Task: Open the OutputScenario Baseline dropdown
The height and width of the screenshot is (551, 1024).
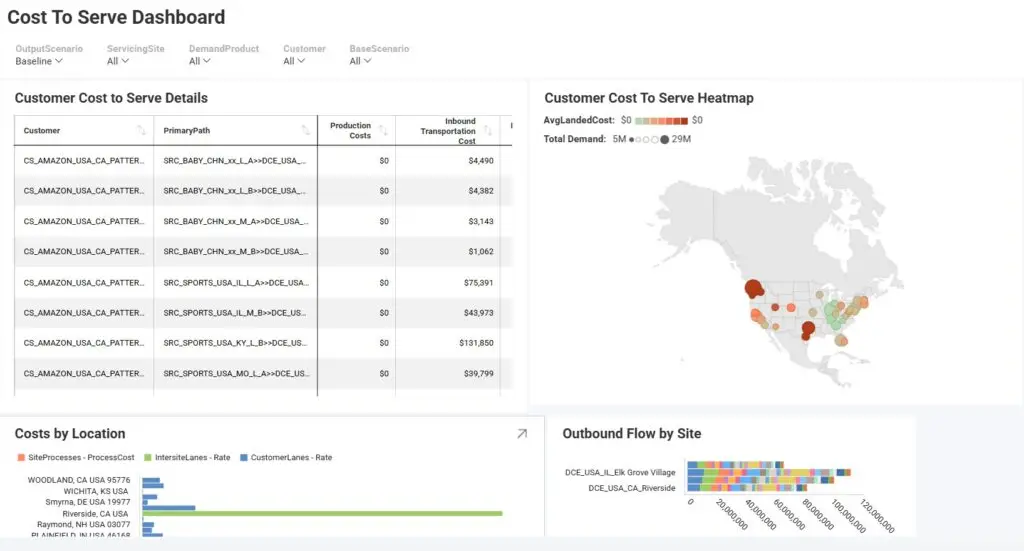Action: coord(39,61)
